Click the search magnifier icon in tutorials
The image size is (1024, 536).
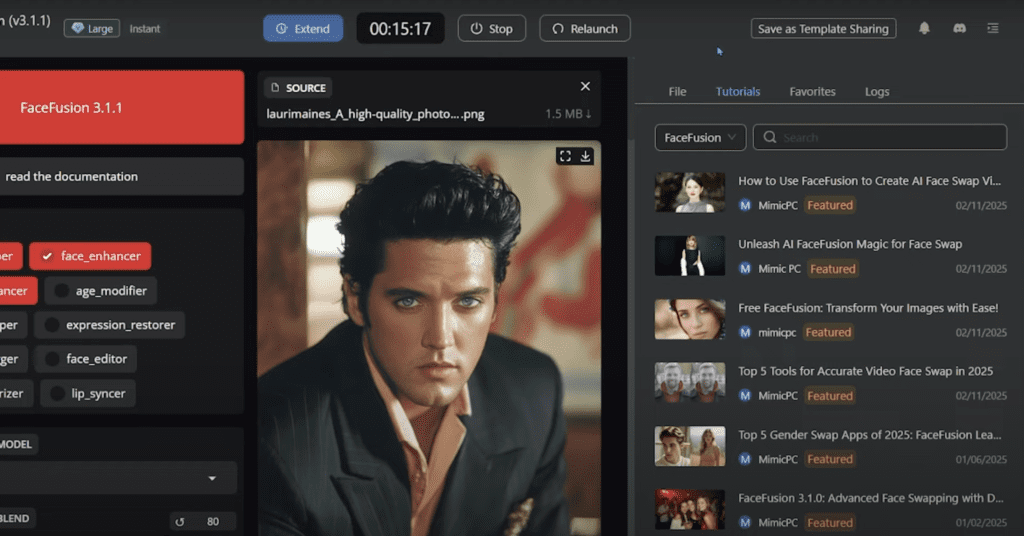770,138
